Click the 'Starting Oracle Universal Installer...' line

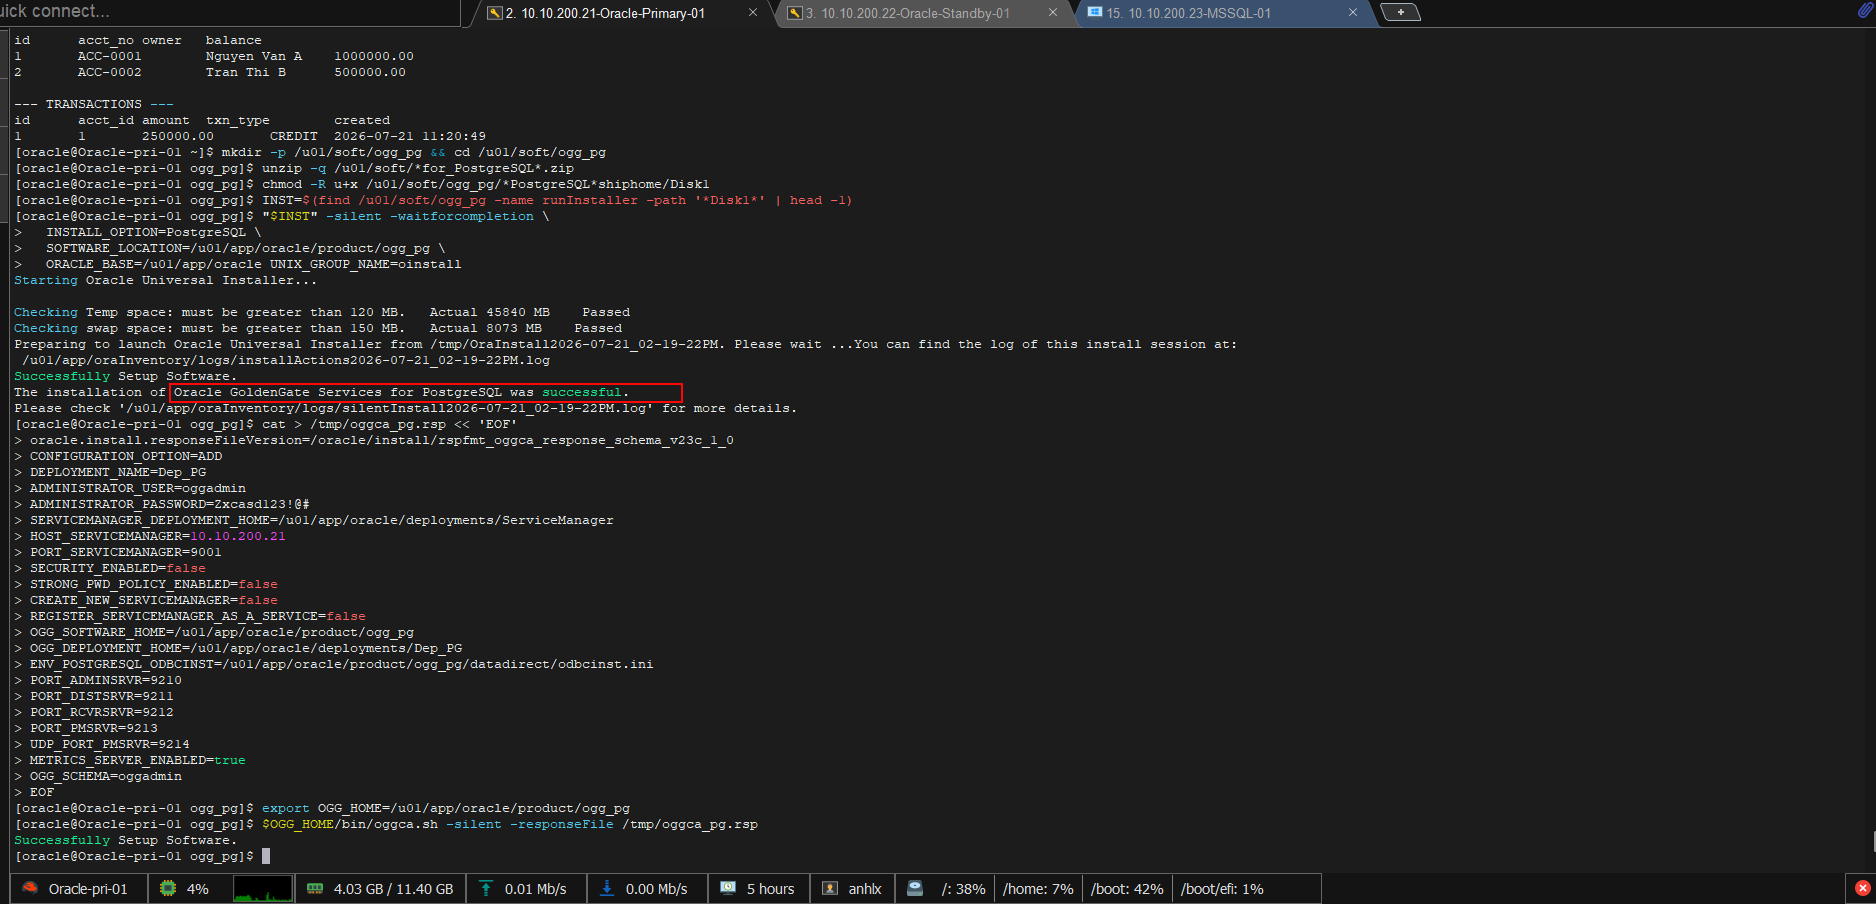(166, 280)
